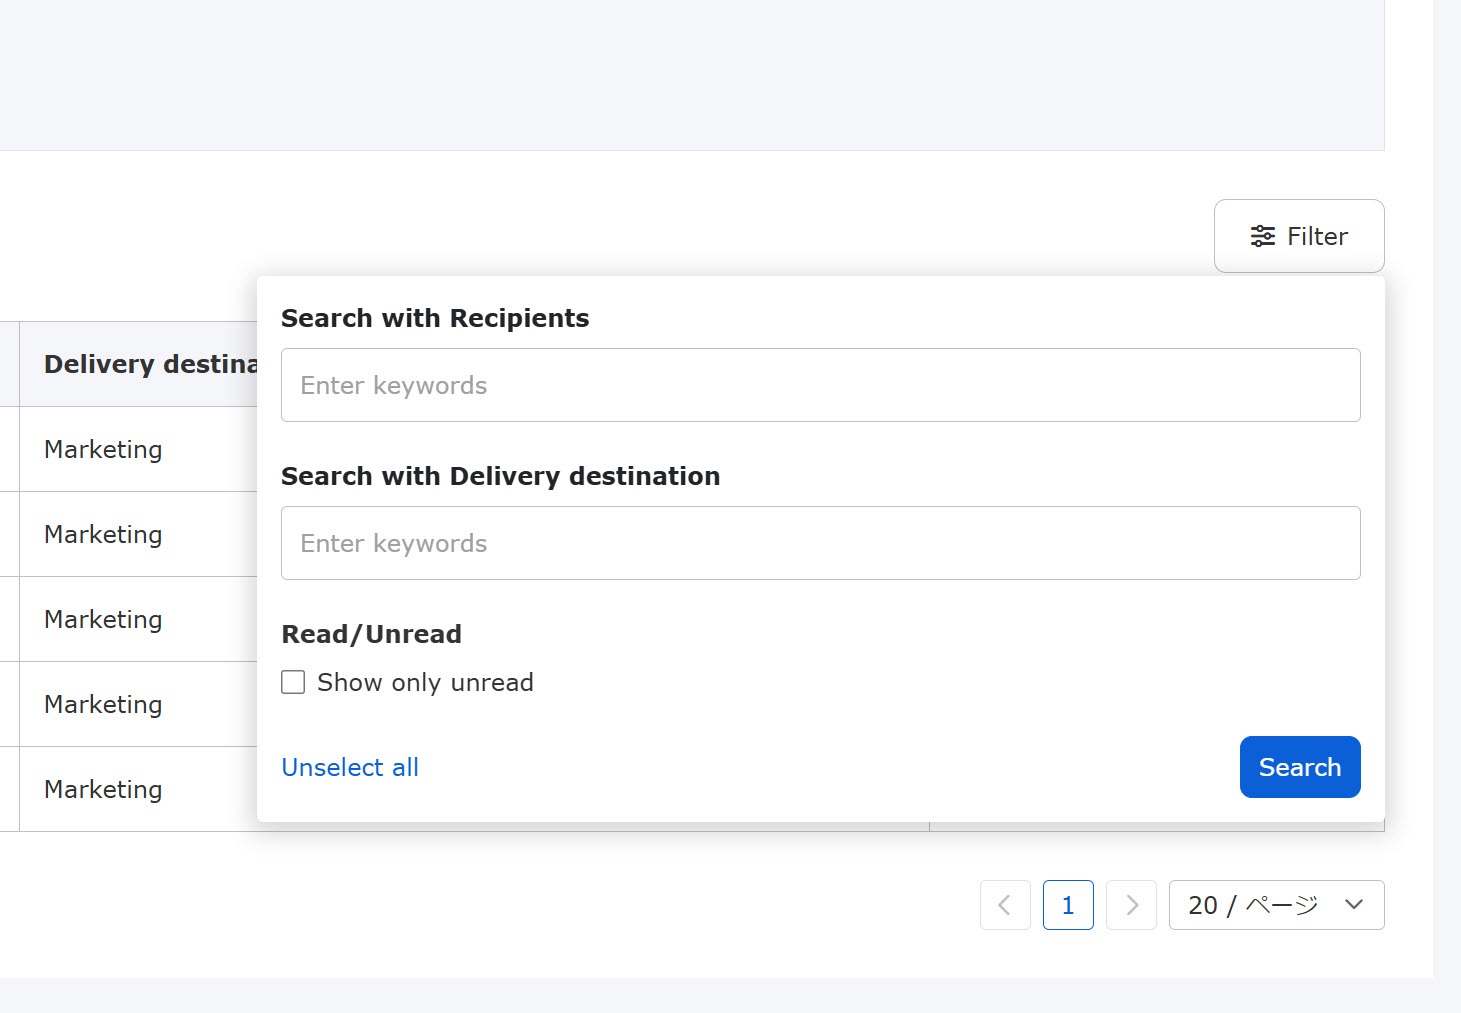The image size is (1461, 1013).
Task: Click the Read/Unread section heading
Action: click(x=371, y=634)
